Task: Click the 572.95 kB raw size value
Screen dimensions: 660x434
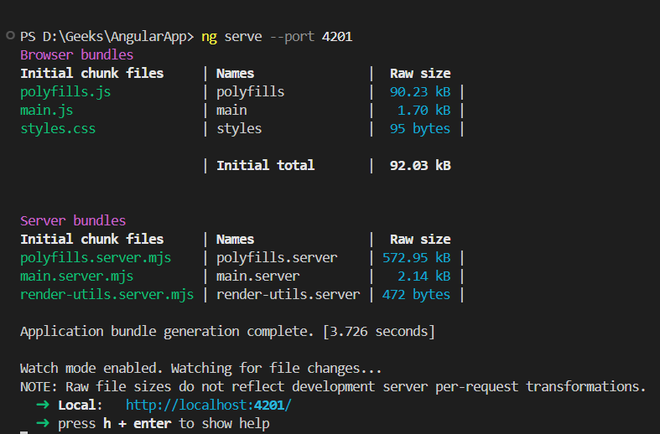Action: 416,258
